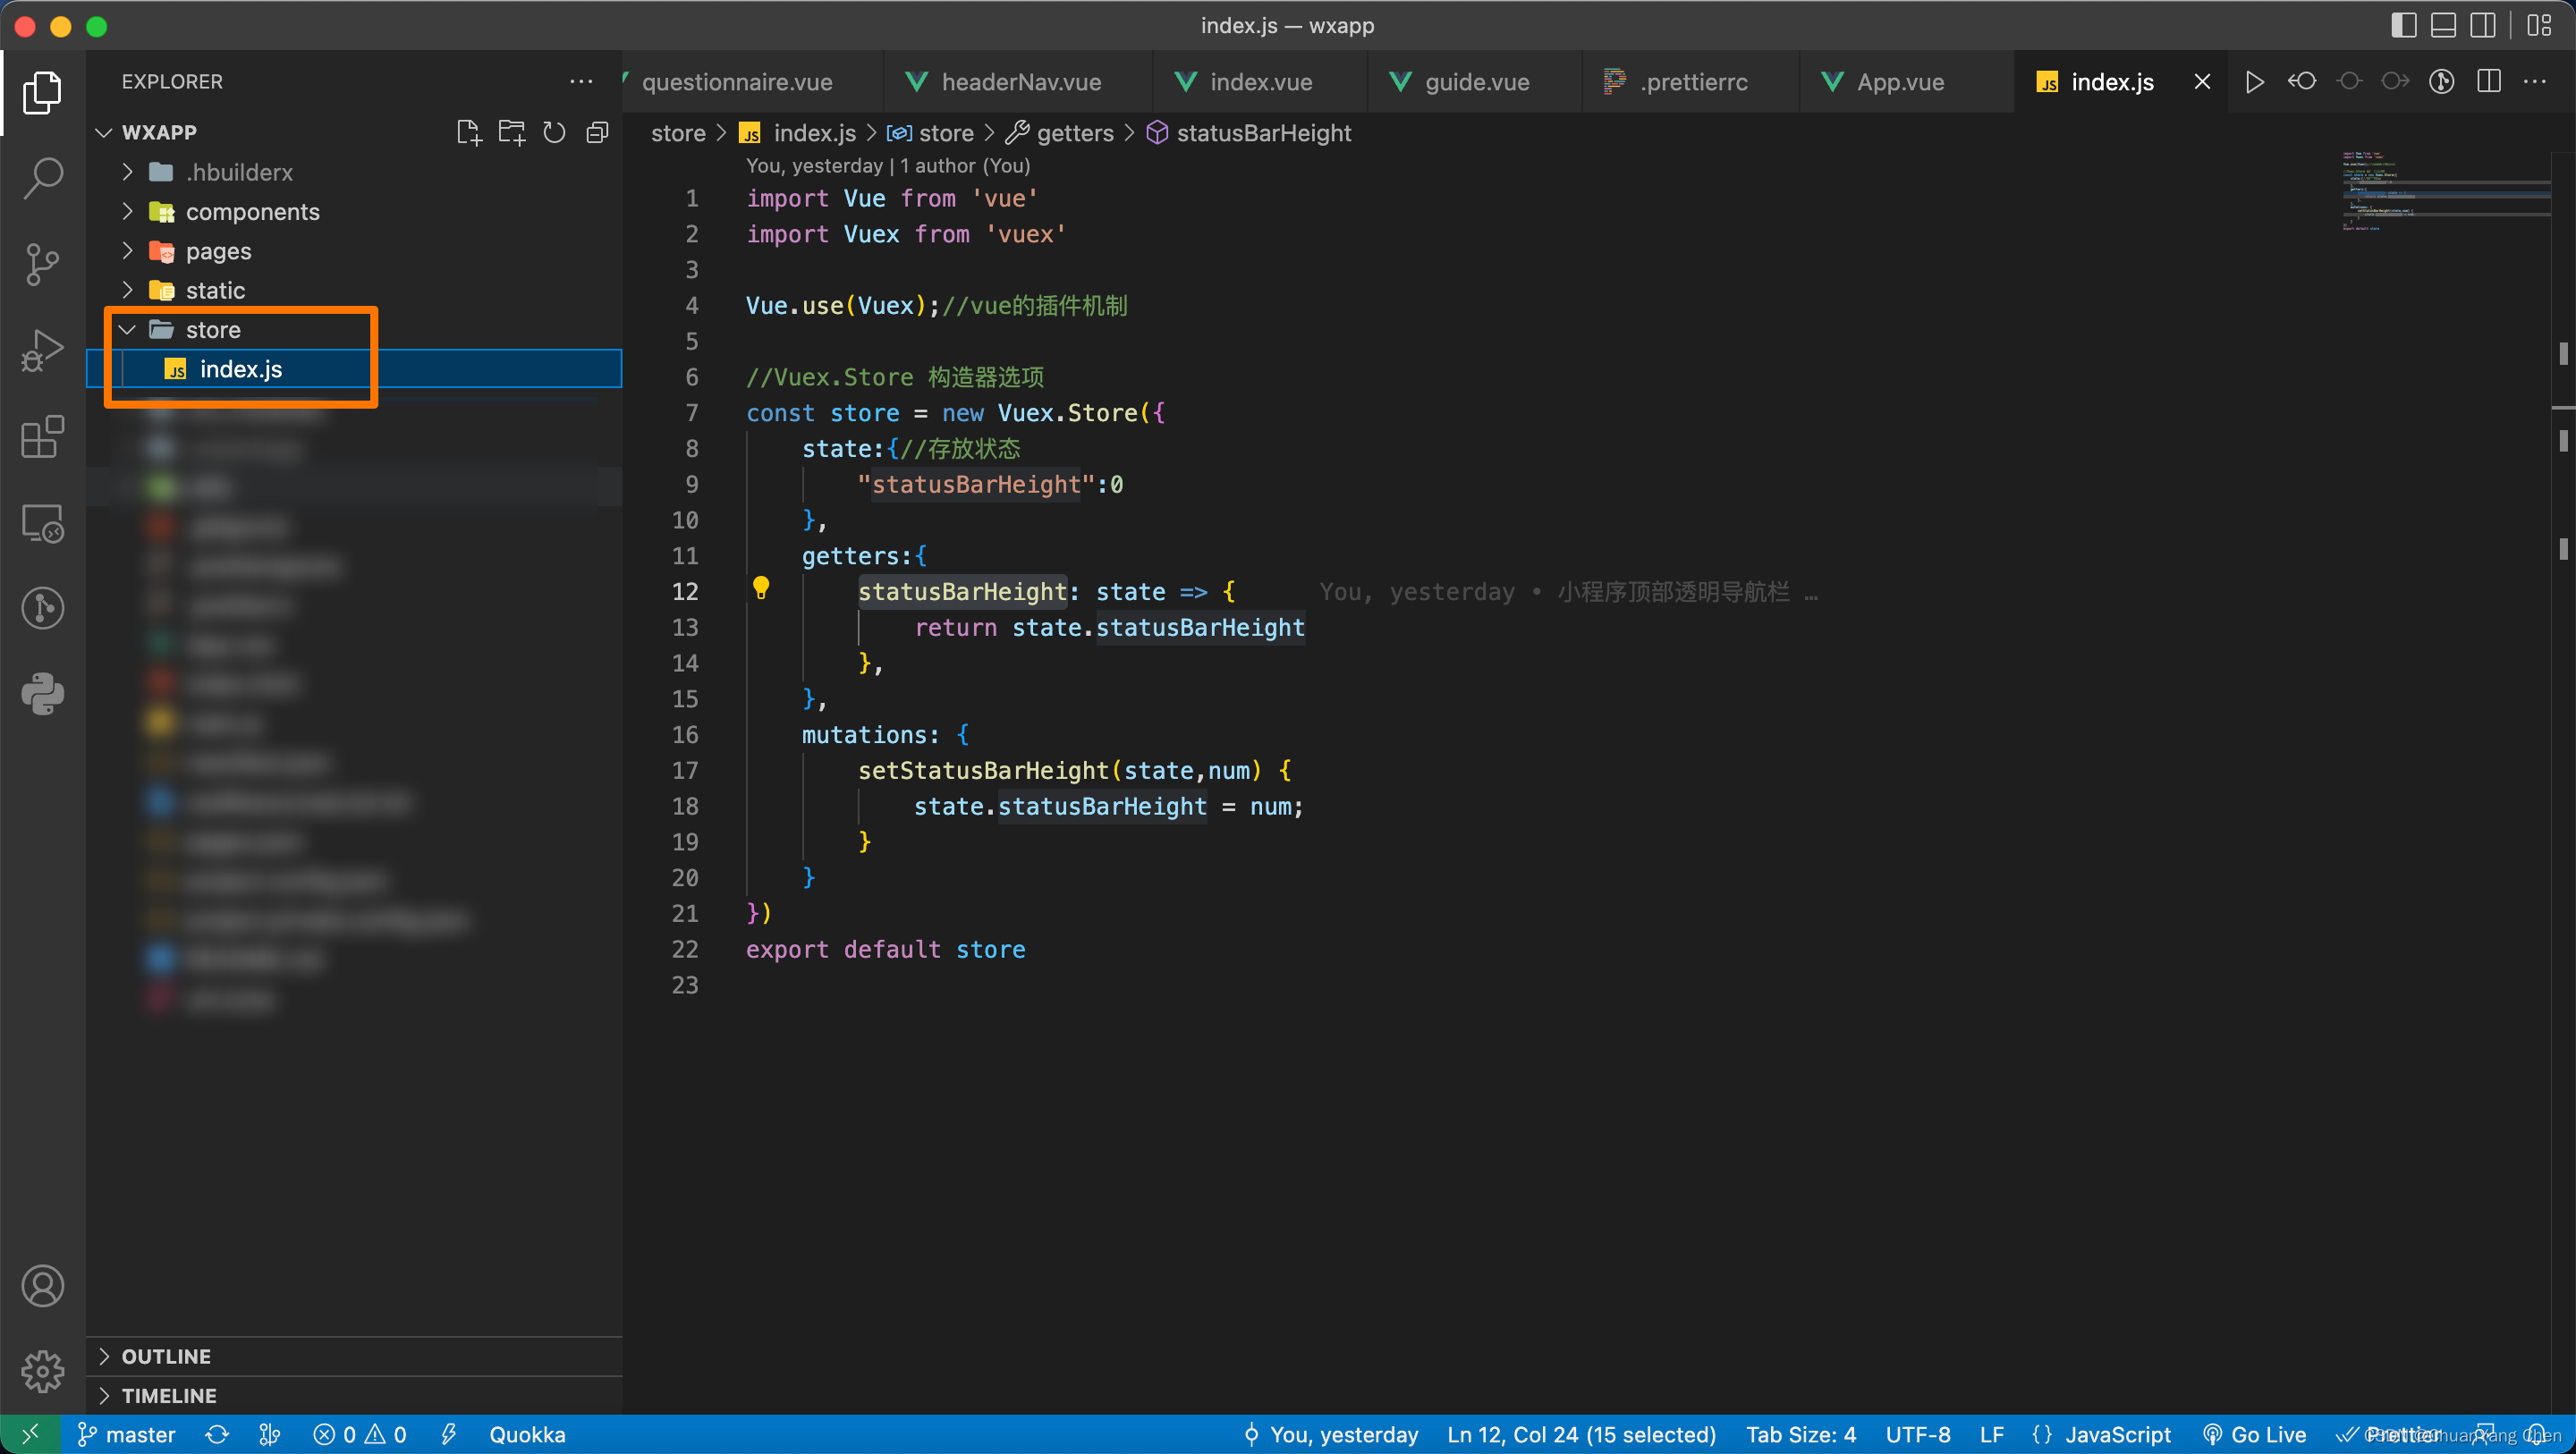
Task: Go to previous change icon in editor toolbar
Action: [x=2302, y=81]
